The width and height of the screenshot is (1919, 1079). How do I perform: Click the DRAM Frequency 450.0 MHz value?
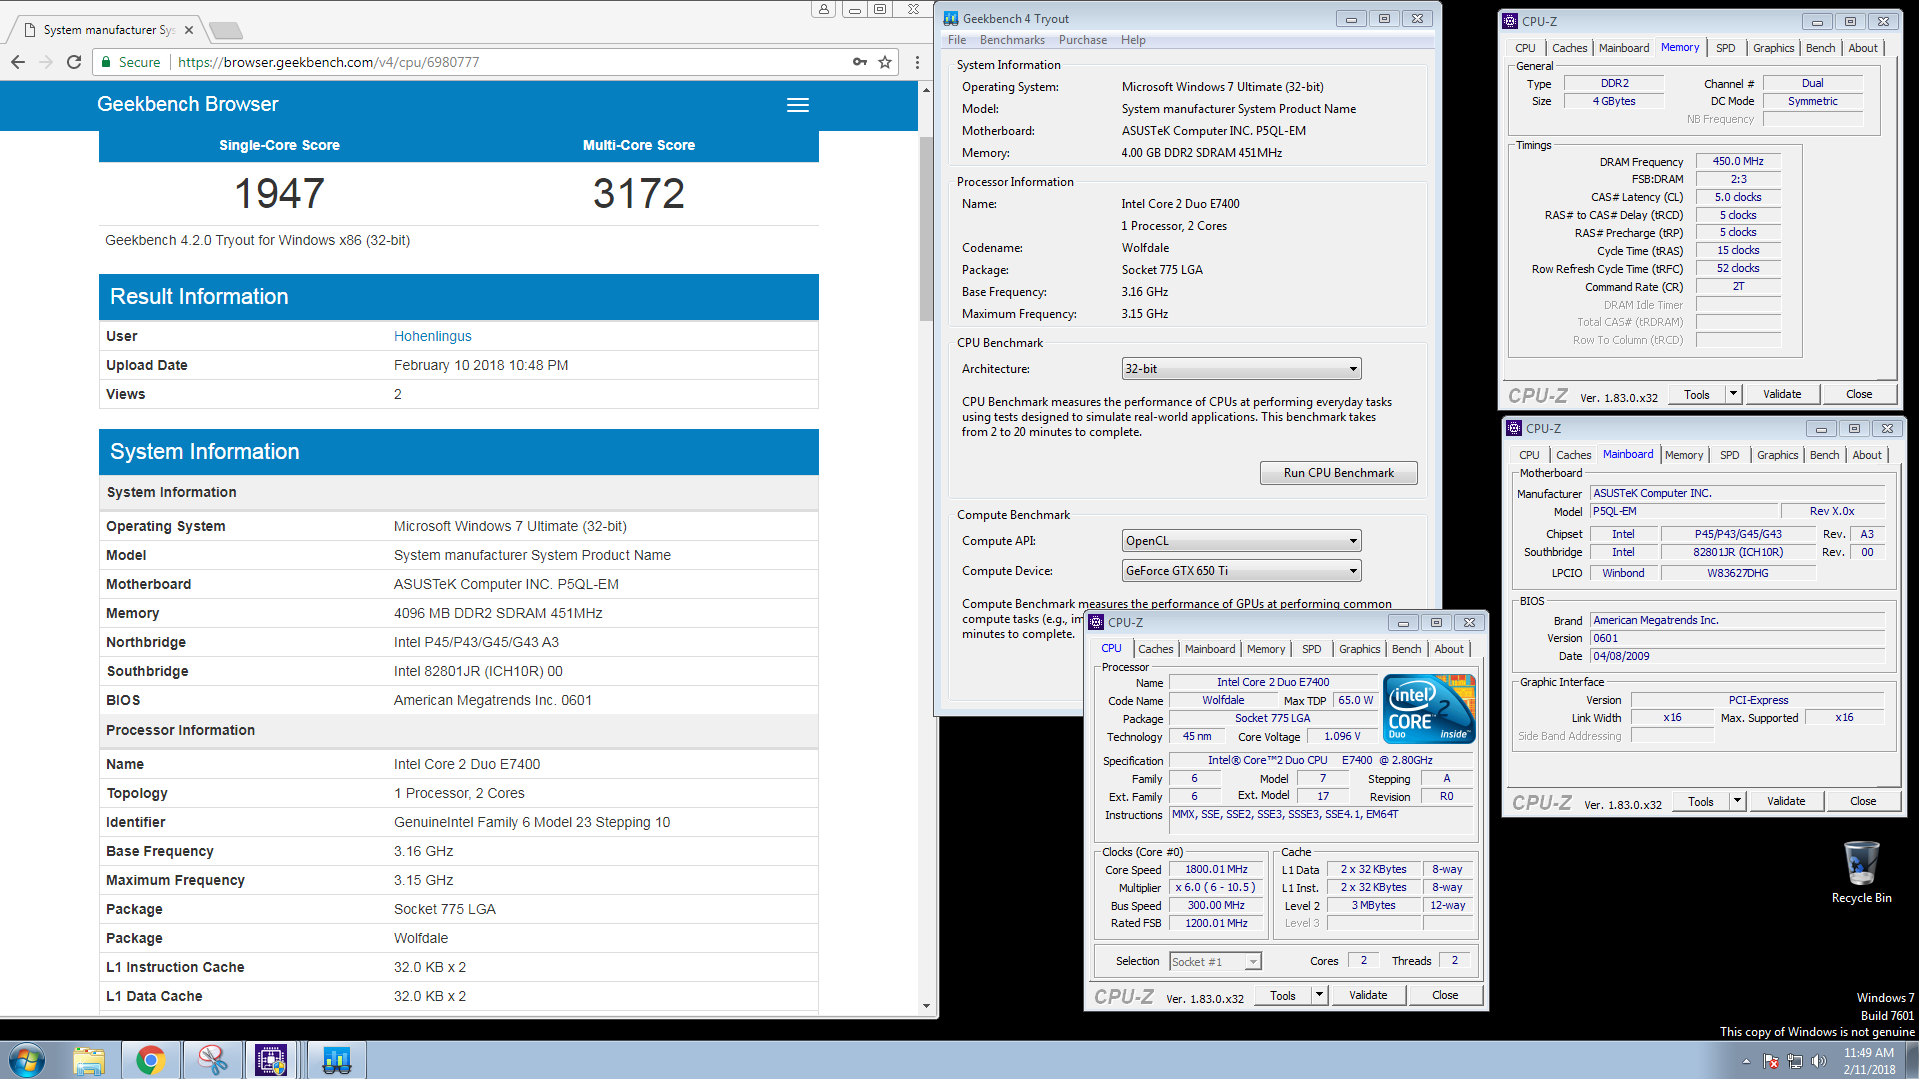pos(1738,161)
